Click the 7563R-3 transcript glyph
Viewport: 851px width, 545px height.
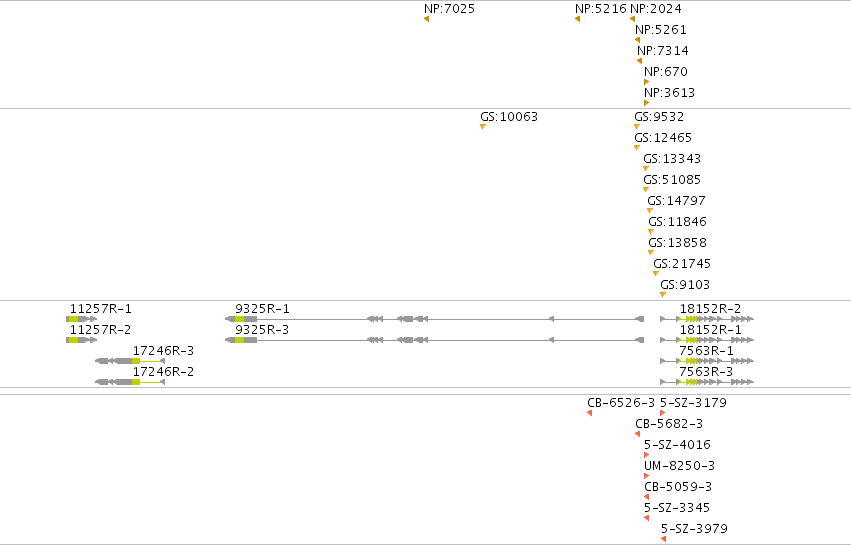pos(707,382)
